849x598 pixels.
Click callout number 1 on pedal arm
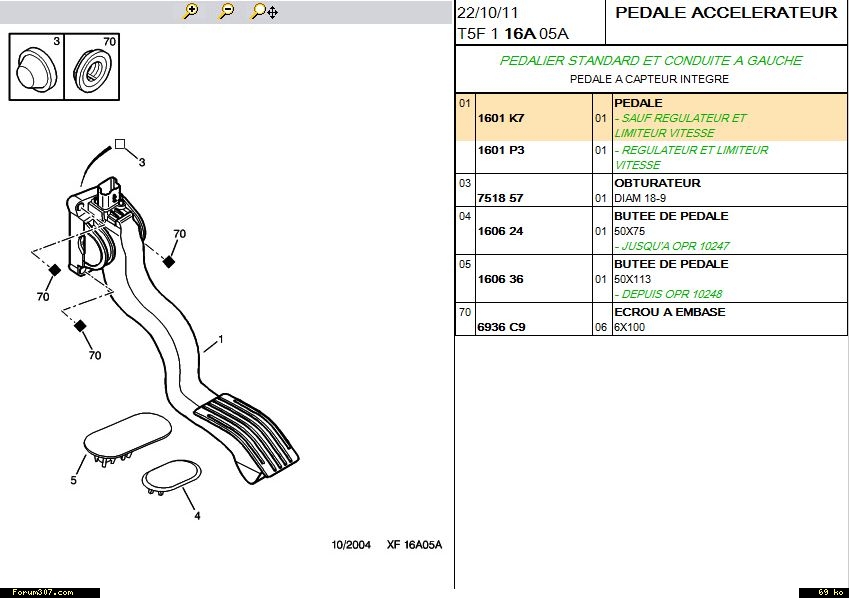tap(220, 340)
